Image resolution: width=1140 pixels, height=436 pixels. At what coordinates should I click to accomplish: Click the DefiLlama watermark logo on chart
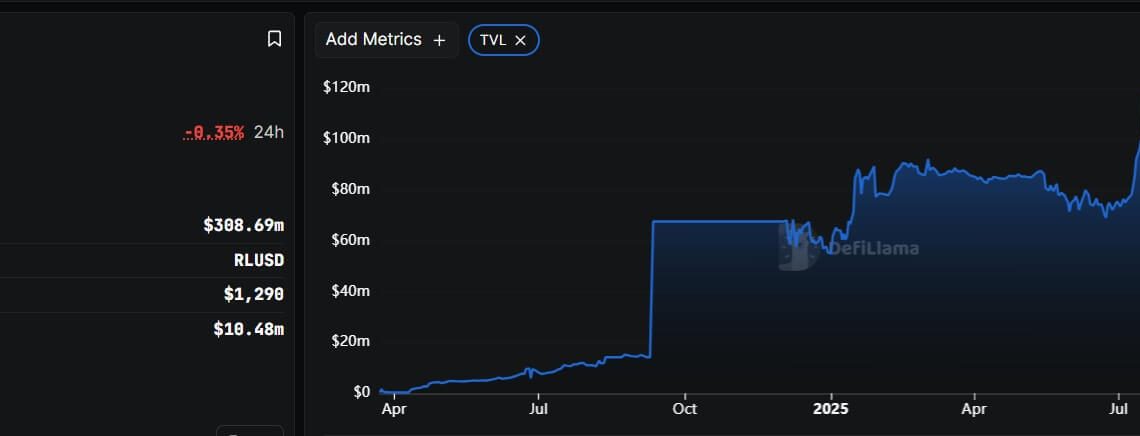(848, 247)
